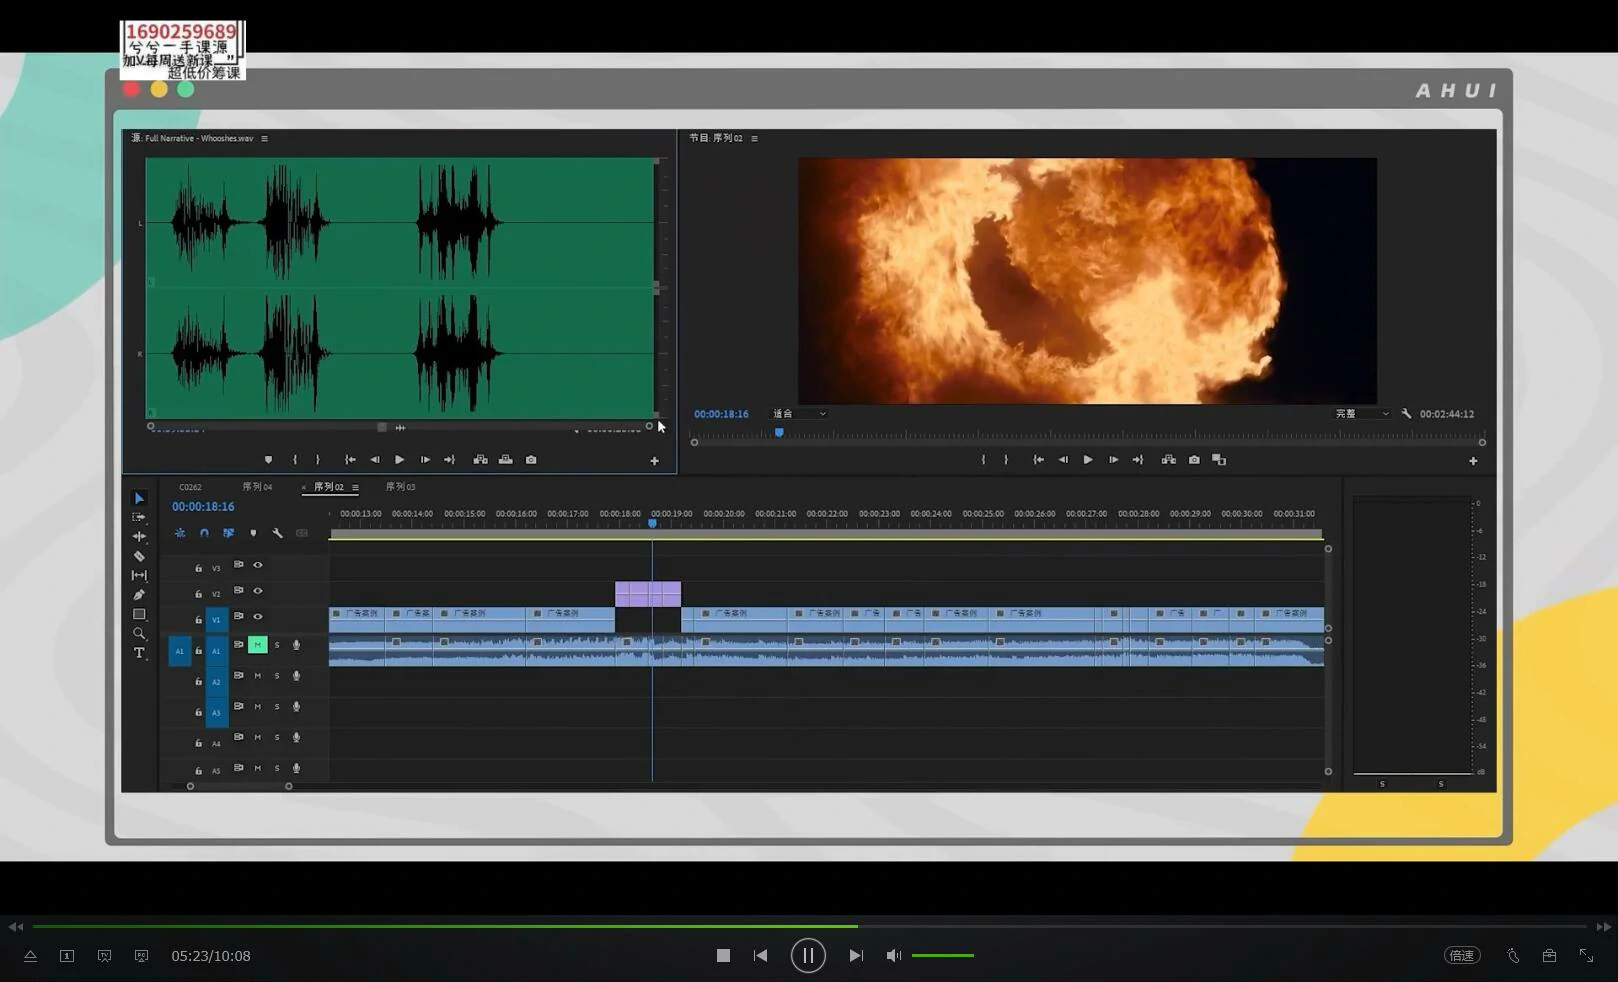
Task: Unmute audio track A1 via the green M
Action: 257,645
